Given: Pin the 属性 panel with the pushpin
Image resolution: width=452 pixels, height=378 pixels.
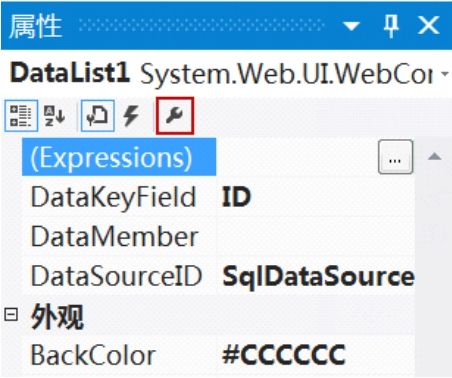Looking at the screenshot, I should (x=391, y=26).
